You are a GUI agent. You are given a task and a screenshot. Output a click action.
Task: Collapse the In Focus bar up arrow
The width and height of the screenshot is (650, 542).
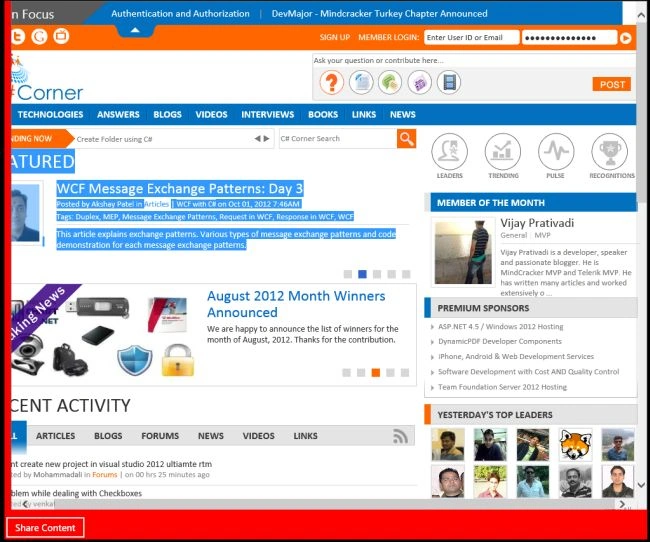click(x=135, y=30)
